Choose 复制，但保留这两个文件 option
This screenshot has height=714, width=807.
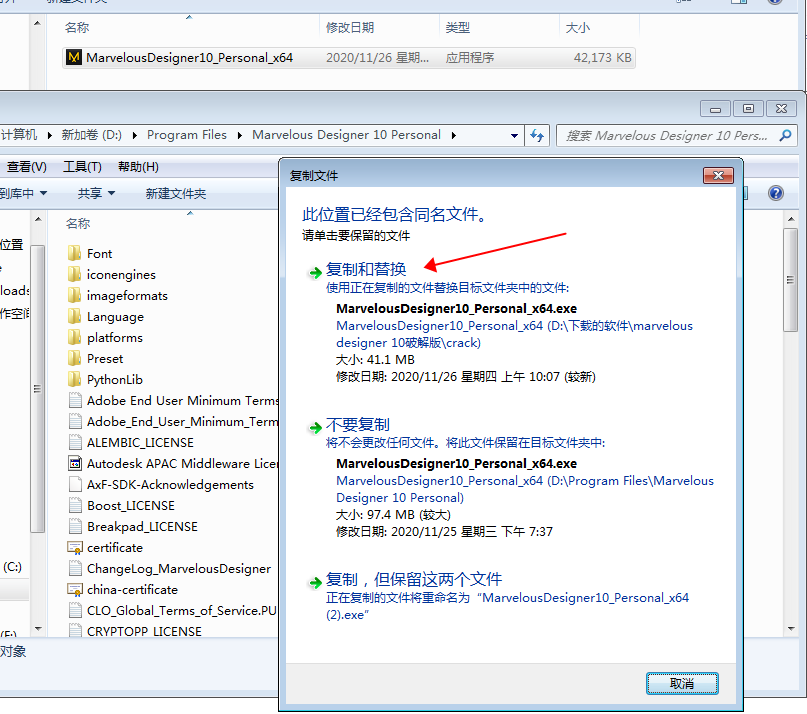[414, 580]
